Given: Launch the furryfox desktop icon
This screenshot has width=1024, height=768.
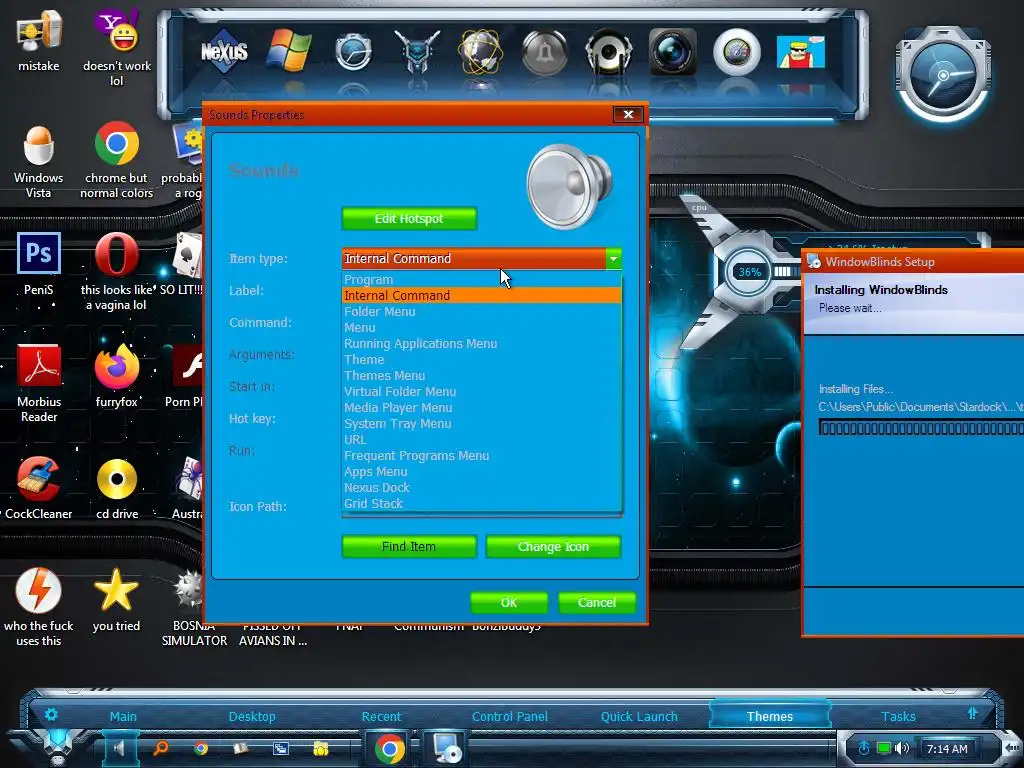Looking at the screenshot, I should (x=117, y=376).
